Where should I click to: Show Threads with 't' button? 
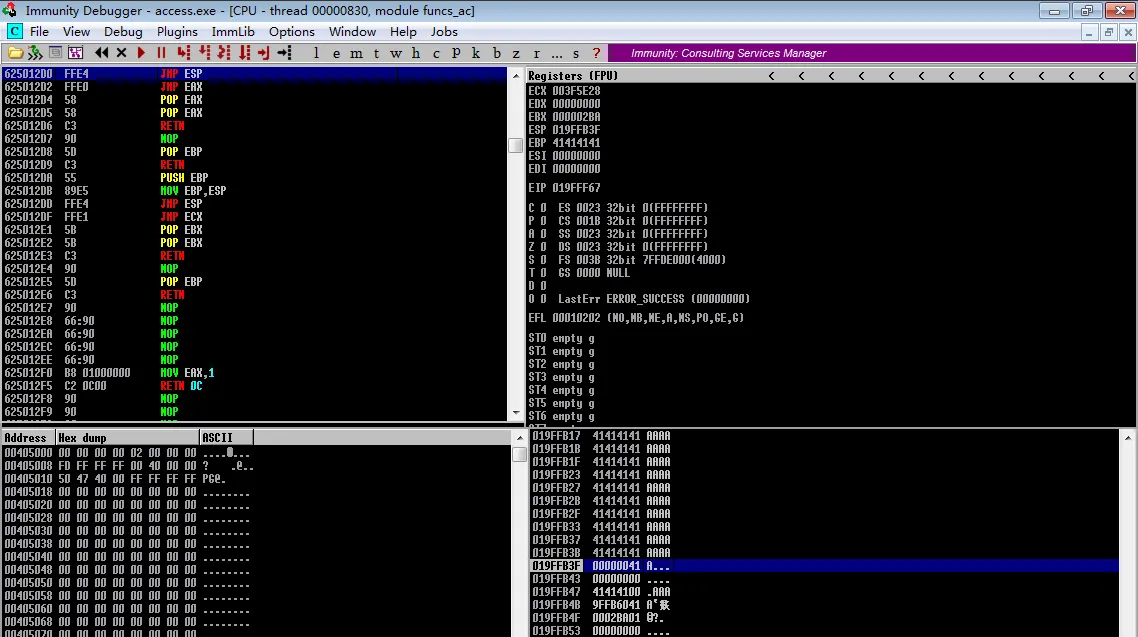pos(376,53)
